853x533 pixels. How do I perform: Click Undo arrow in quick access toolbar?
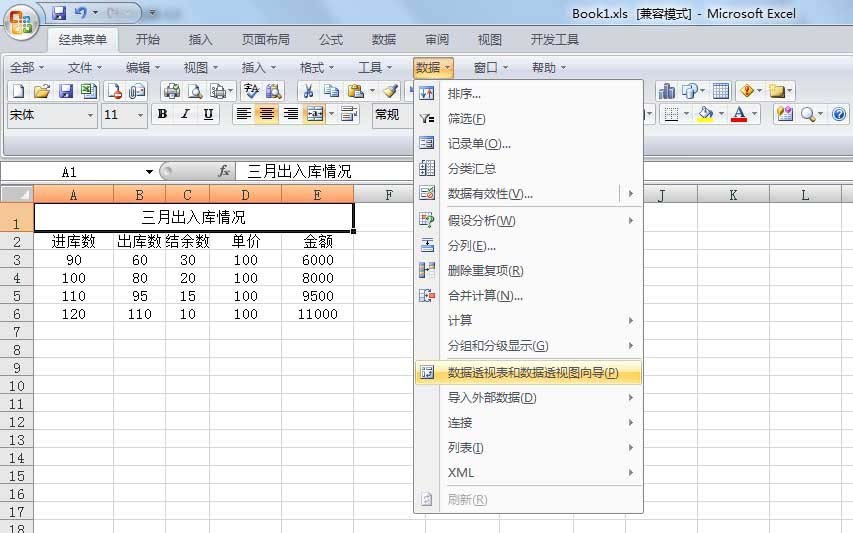81,13
